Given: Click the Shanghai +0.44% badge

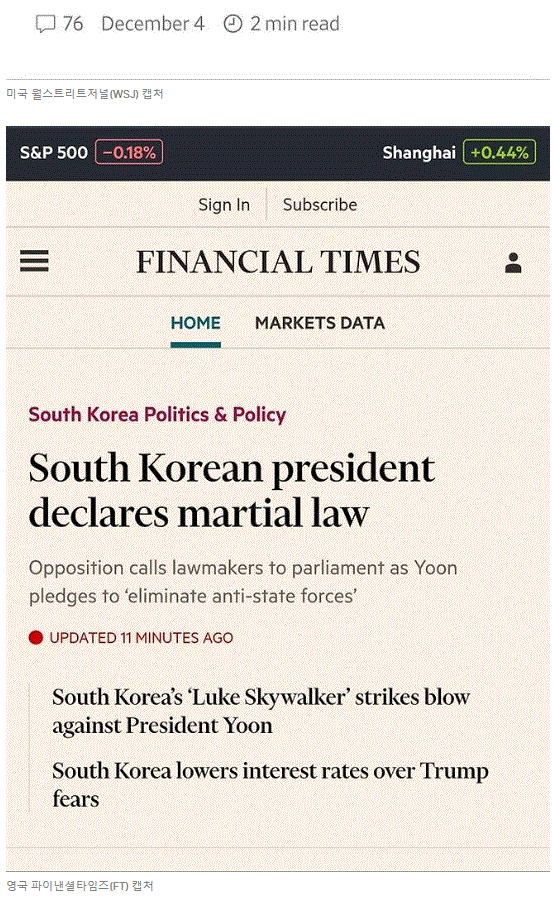Looking at the screenshot, I should pyautogui.click(x=500, y=152).
